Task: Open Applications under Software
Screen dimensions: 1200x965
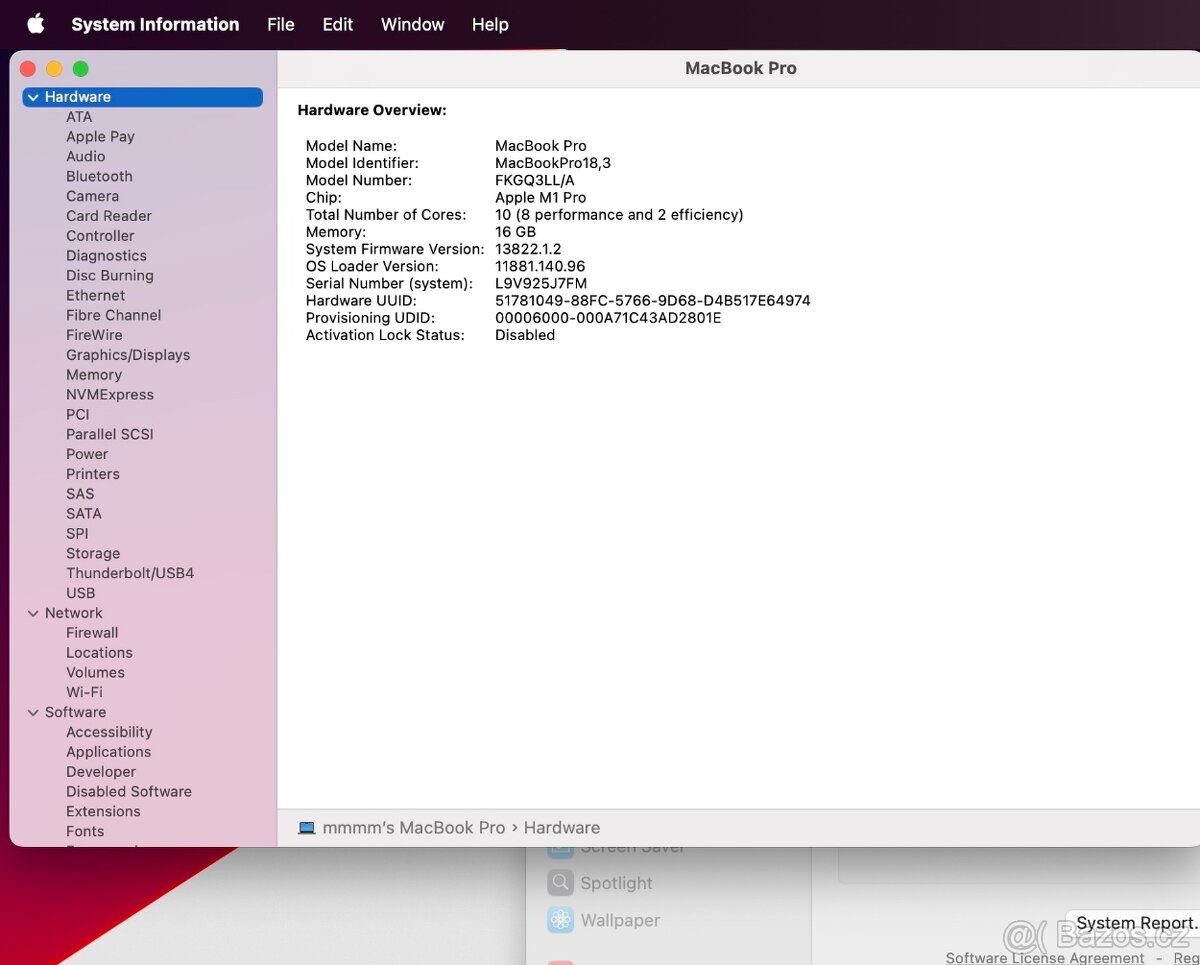Action: pos(109,752)
